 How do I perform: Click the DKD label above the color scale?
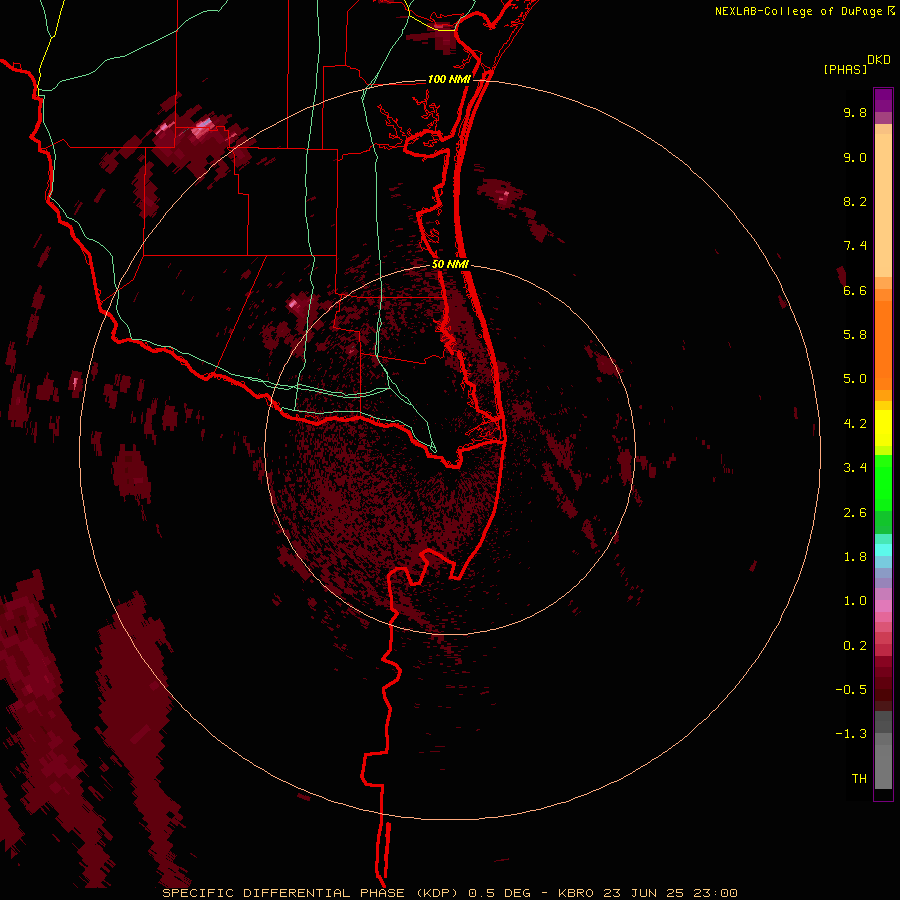[879, 60]
